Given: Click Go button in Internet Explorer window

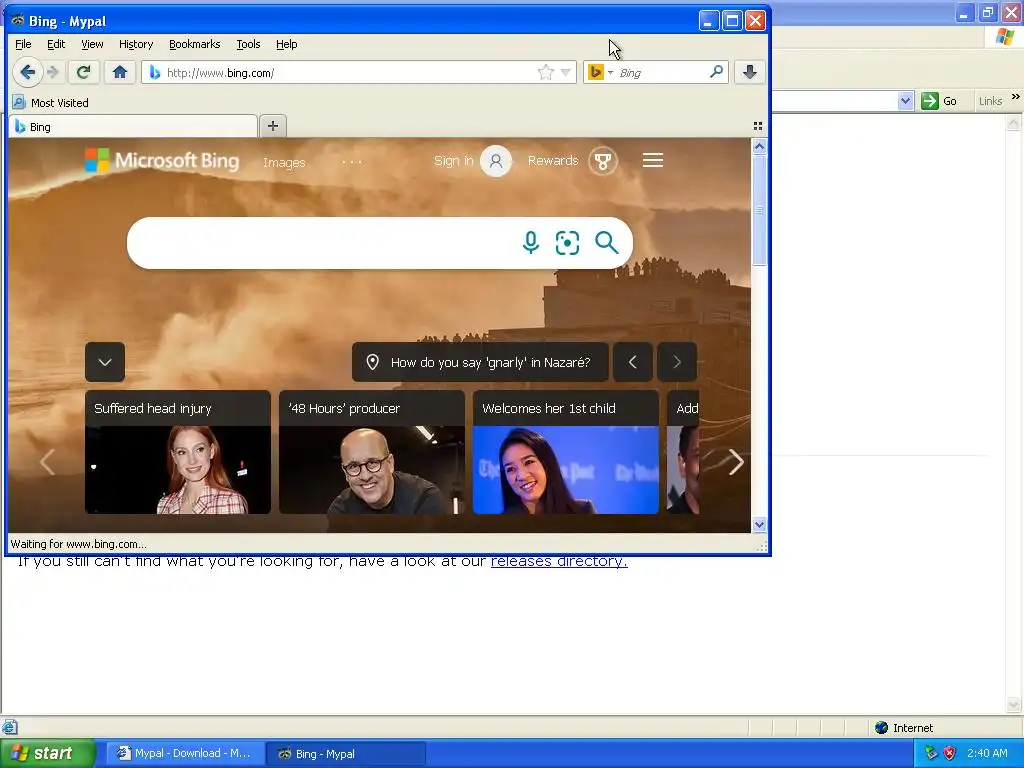Looking at the screenshot, I should click(x=940, y=101).
